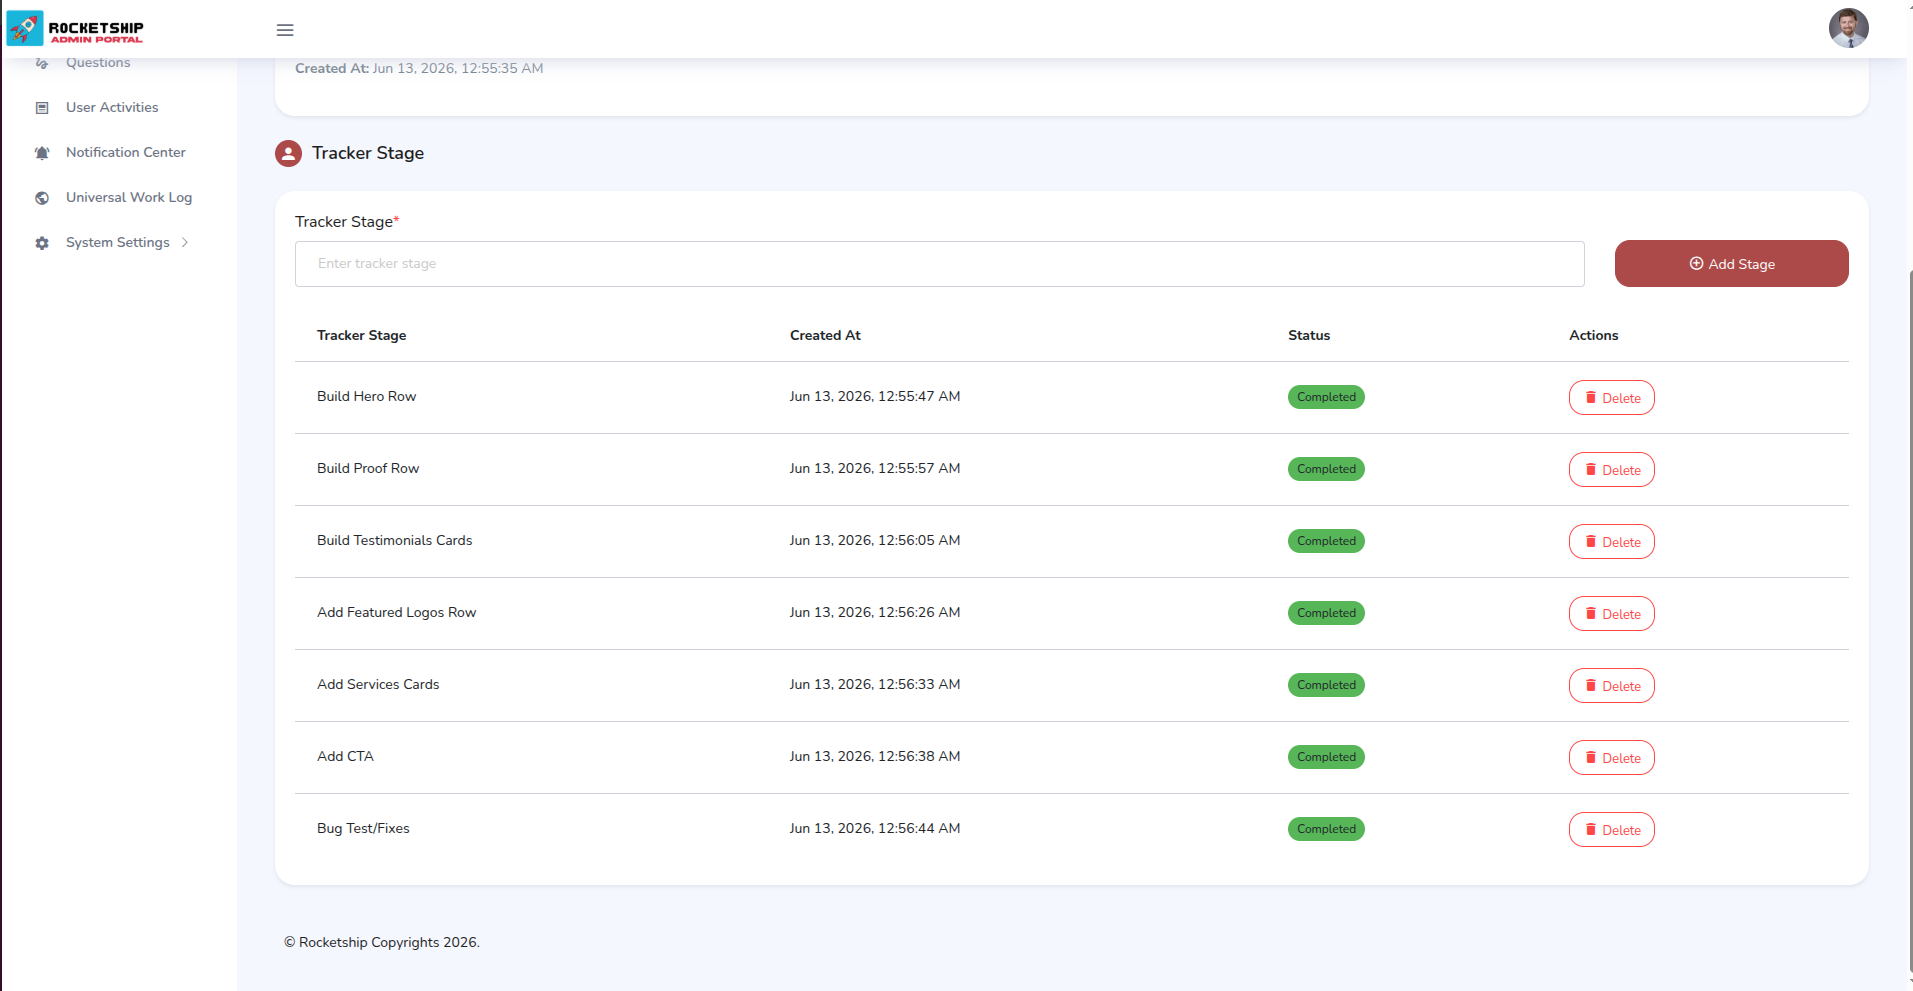Image resolution: width=1913 pixels, height=991 pixels.
Task: Delete the Build Testimonials Cards stage
Action: click(x=1611, y=542)
